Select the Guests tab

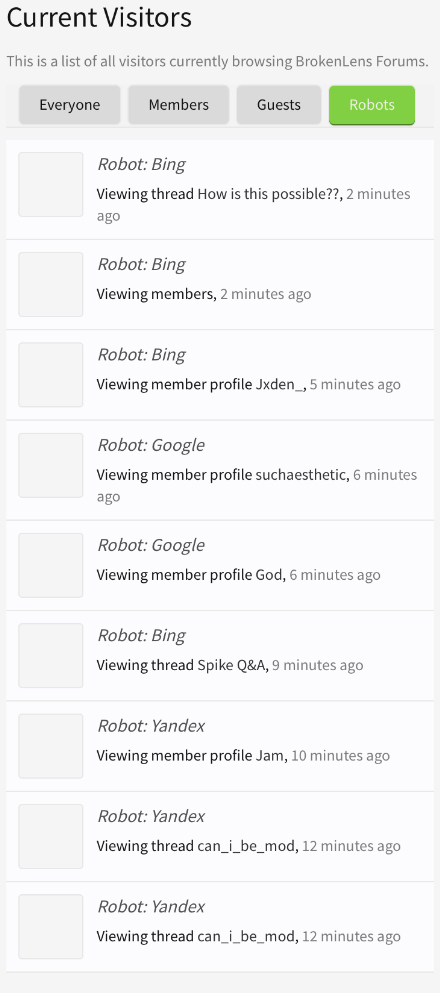click(279, 105)
